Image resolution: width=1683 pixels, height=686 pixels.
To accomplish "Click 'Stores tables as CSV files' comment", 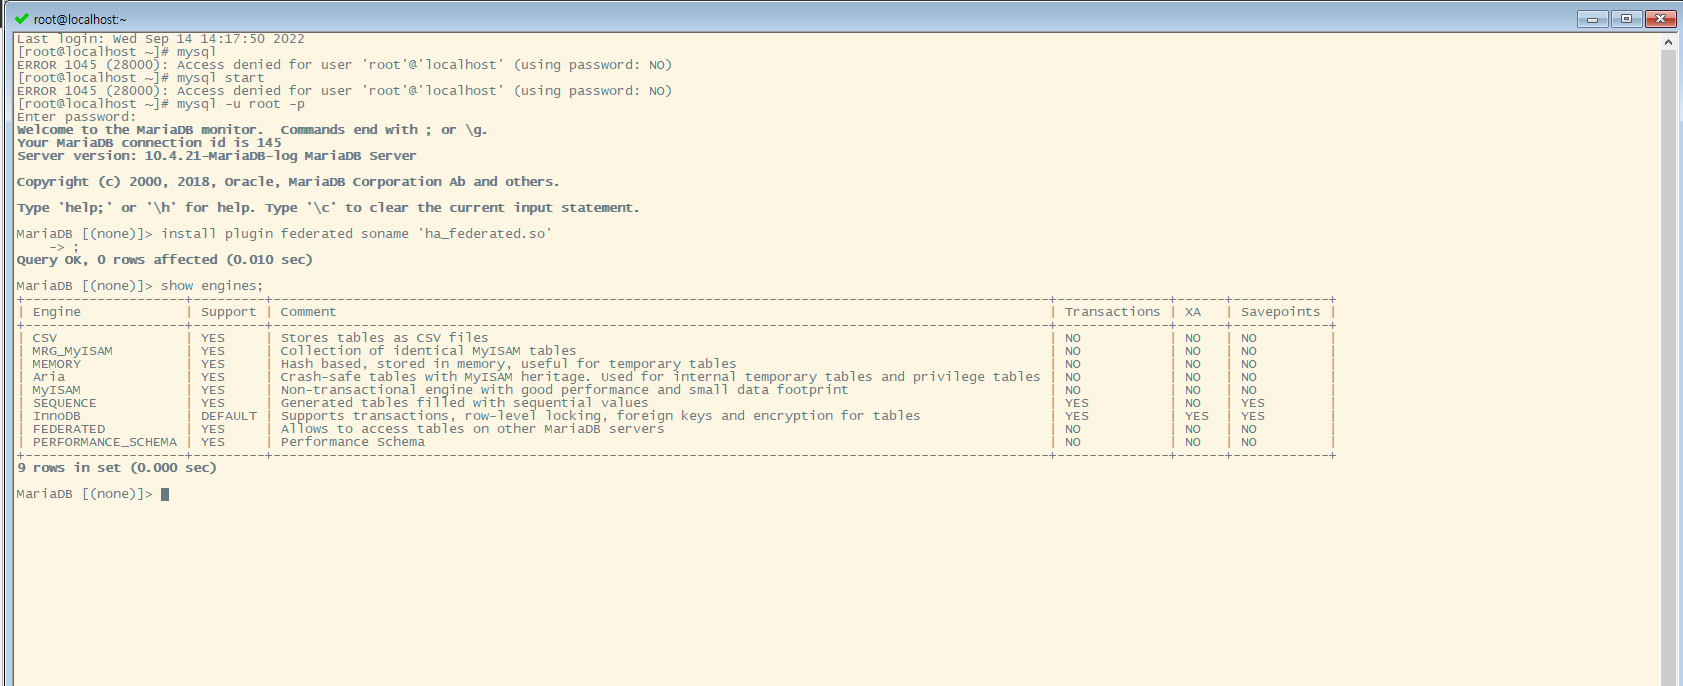I will tap(385, 338).
